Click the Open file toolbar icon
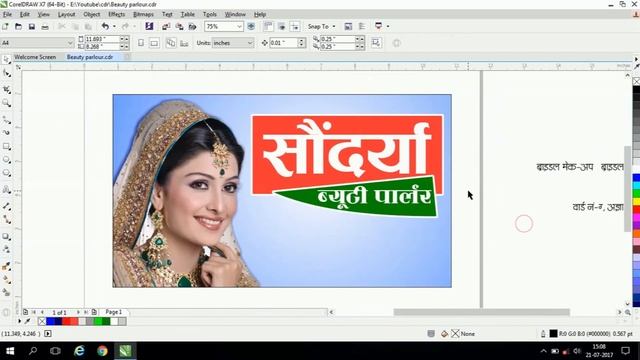Screen dimensions: 640x360 point(18,27)
